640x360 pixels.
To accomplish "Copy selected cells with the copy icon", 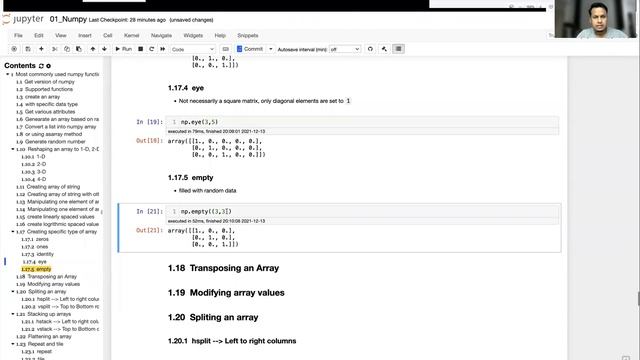I will click(67, 49).
